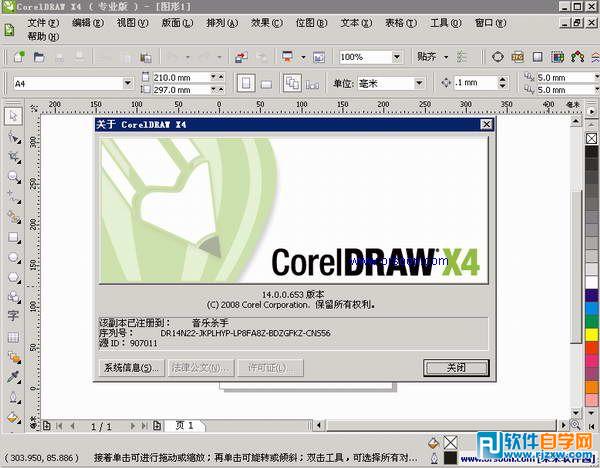Open the navigator zoom icon at corner
The width and height of the screenshot is (600, 468).
click(x=575, y=424)
